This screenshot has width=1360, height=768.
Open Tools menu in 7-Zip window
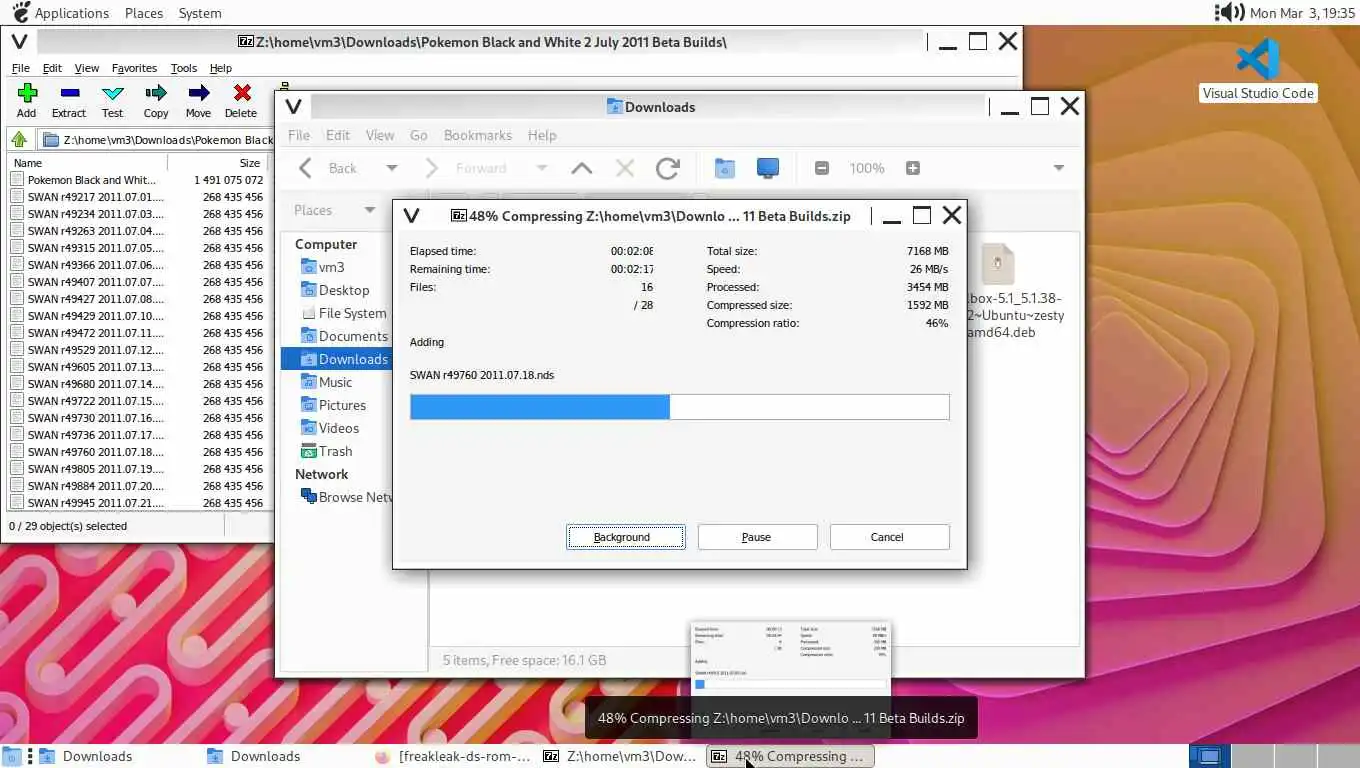point(184,68)
